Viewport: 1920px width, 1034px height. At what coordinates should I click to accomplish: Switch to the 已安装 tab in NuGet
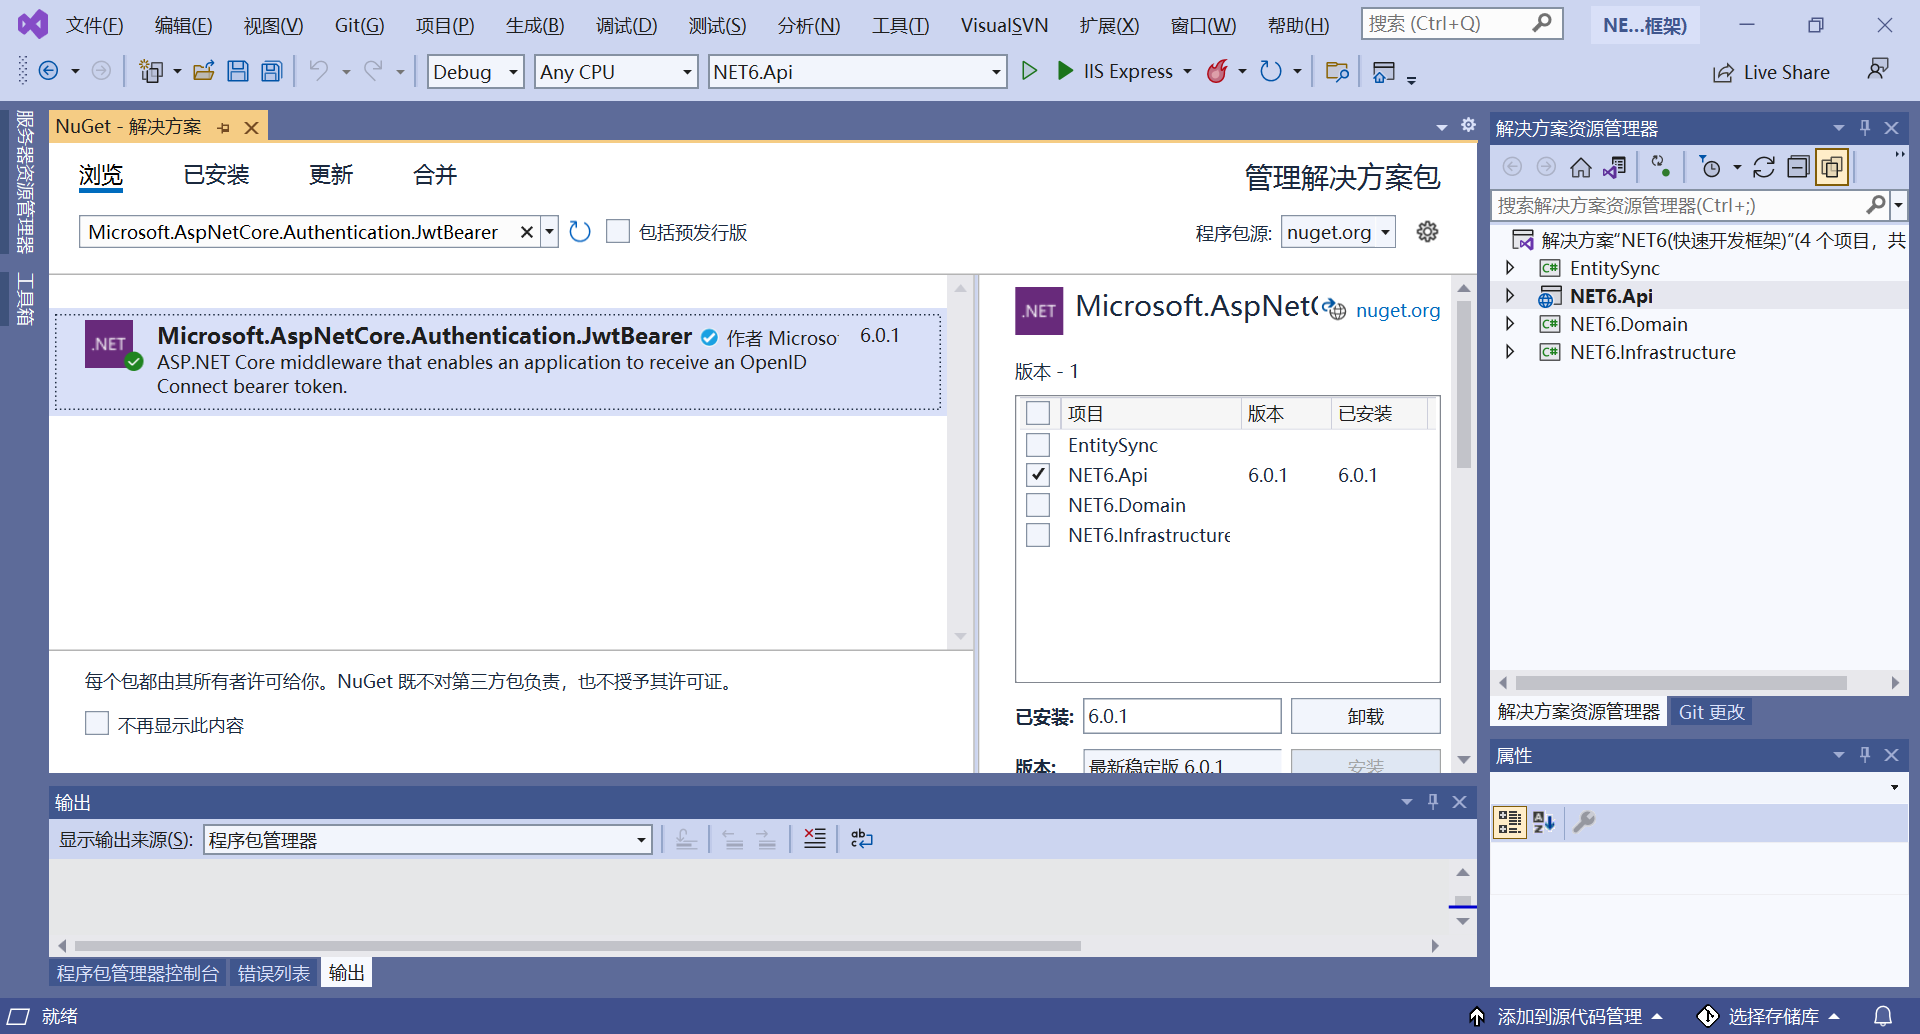click(216, 174)
